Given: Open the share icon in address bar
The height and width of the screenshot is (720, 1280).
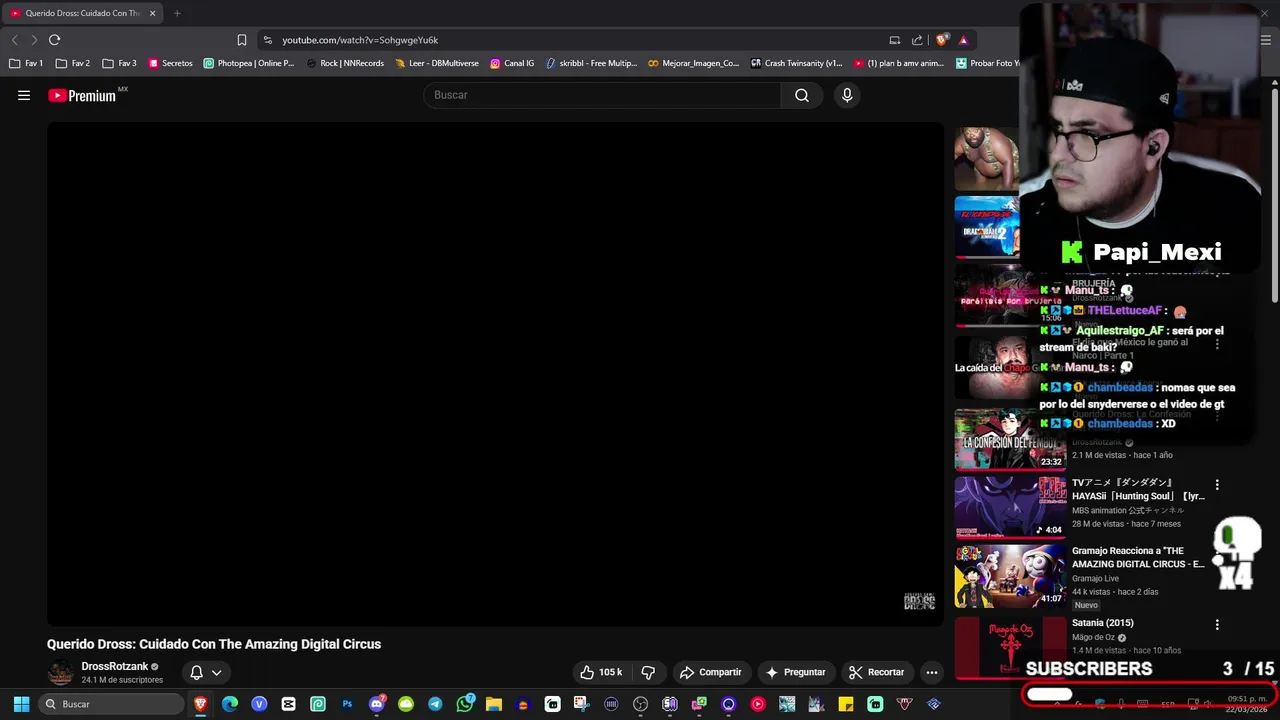Looking at the screenshot, I should [x=917, y=40].
